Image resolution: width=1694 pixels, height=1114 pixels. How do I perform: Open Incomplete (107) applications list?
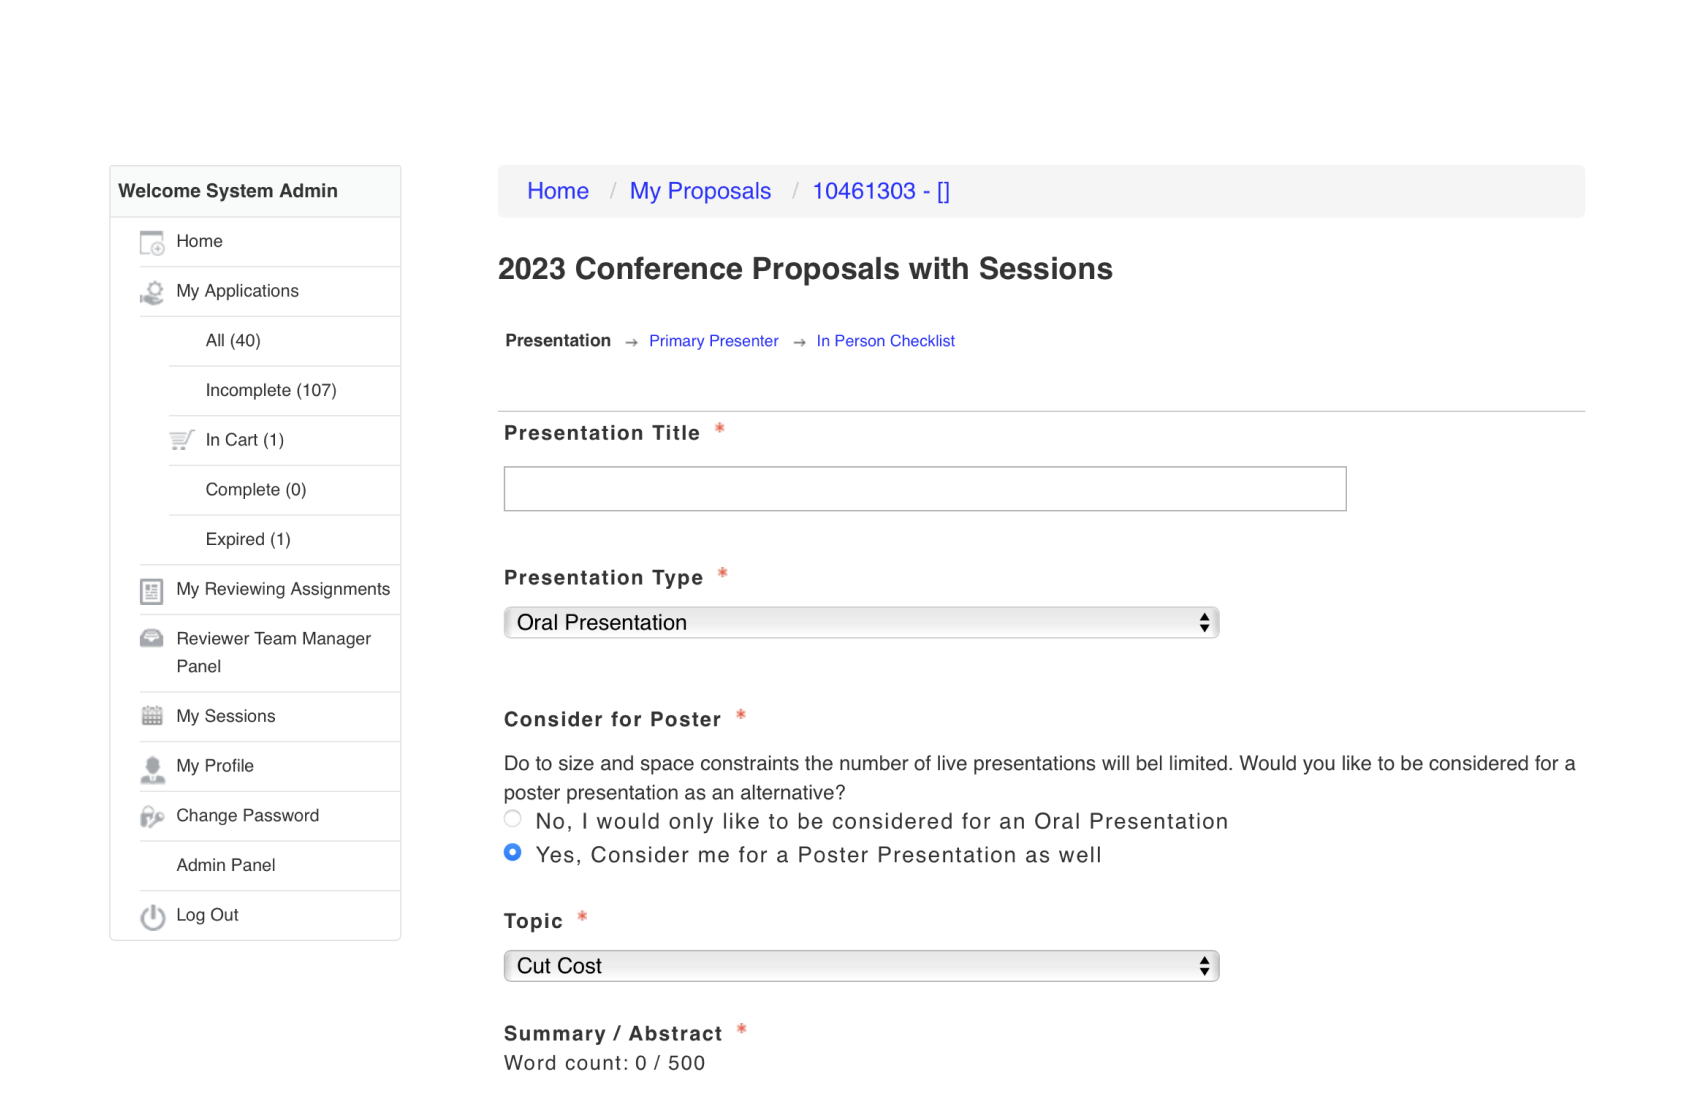(271, 390)
